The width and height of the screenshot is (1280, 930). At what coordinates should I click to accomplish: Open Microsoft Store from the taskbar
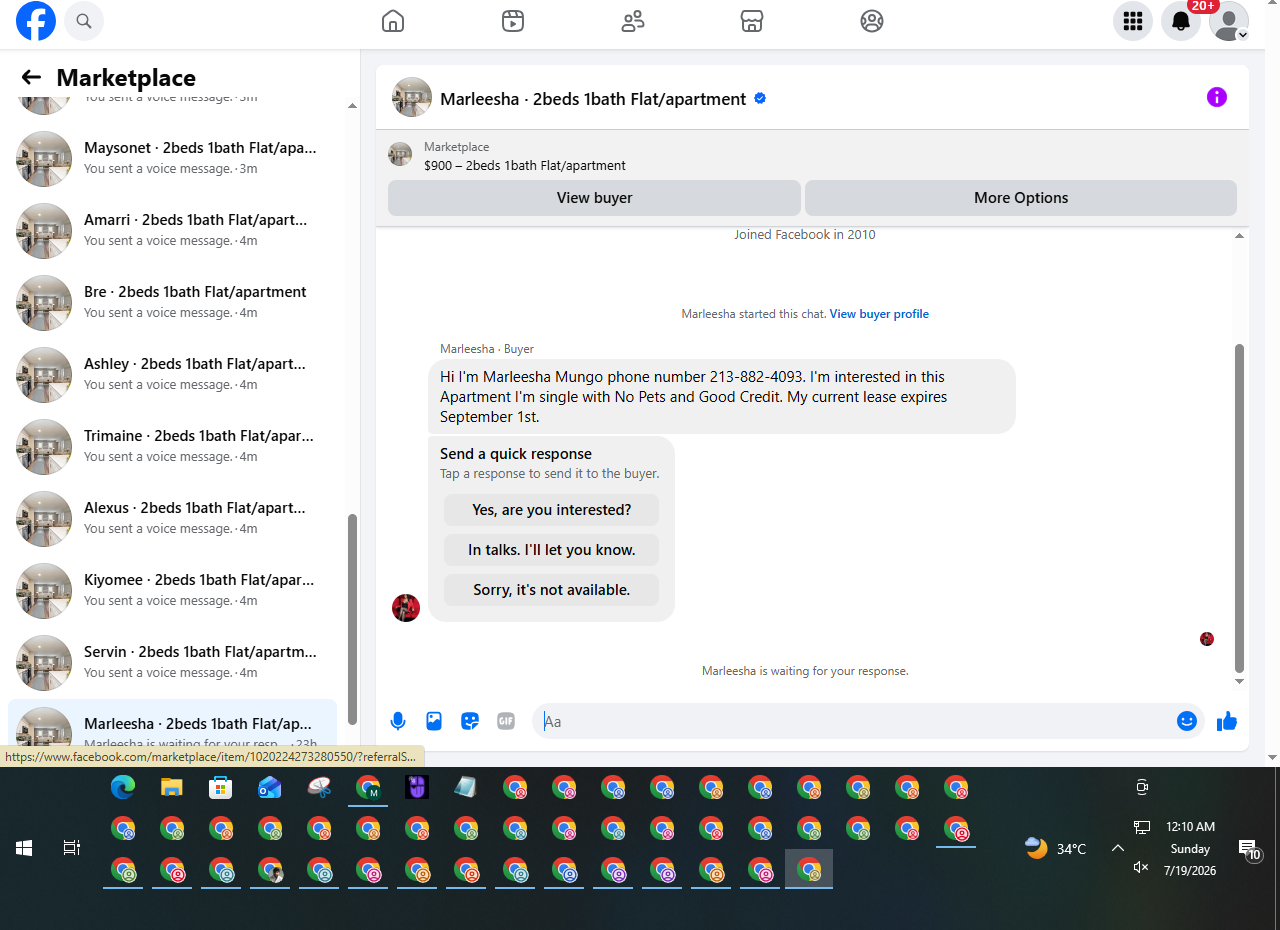click(221, 788)
